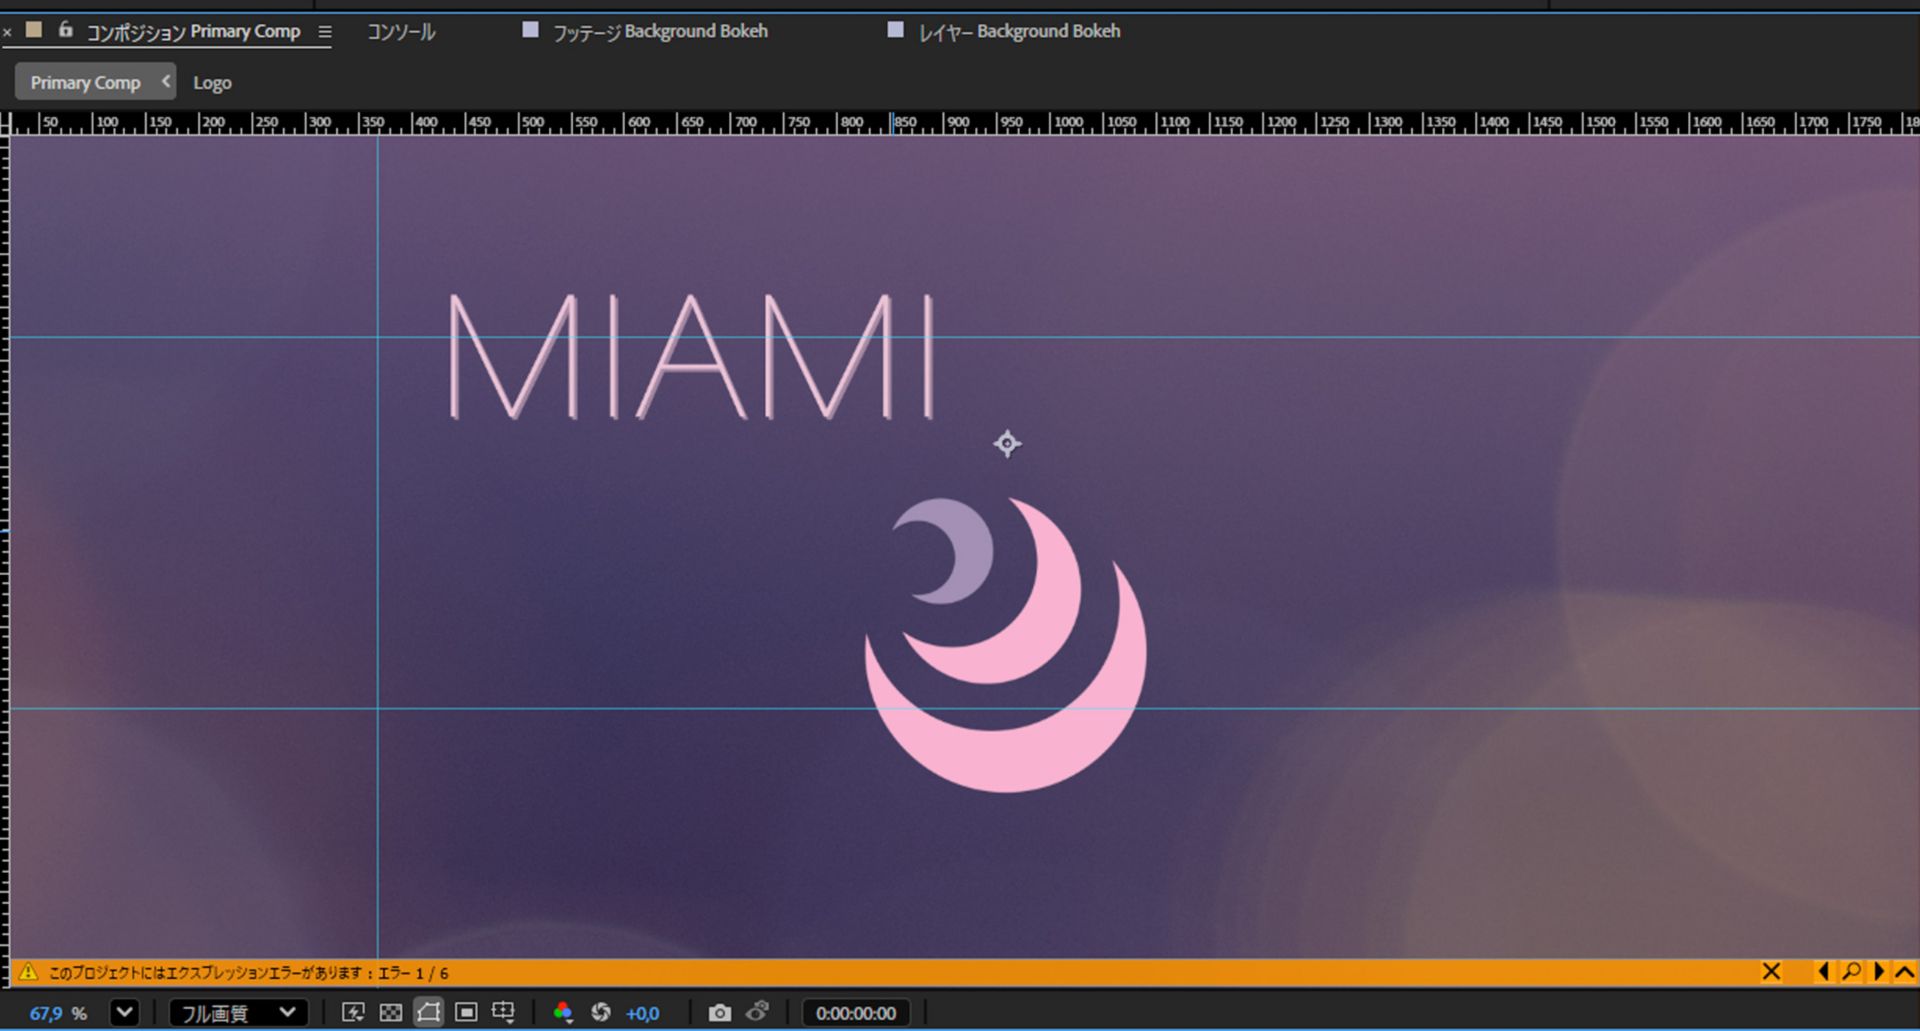Viewport: 1920px width, 1031px height.
Task: Go to the previous expression error
Action: [1823, 972]
